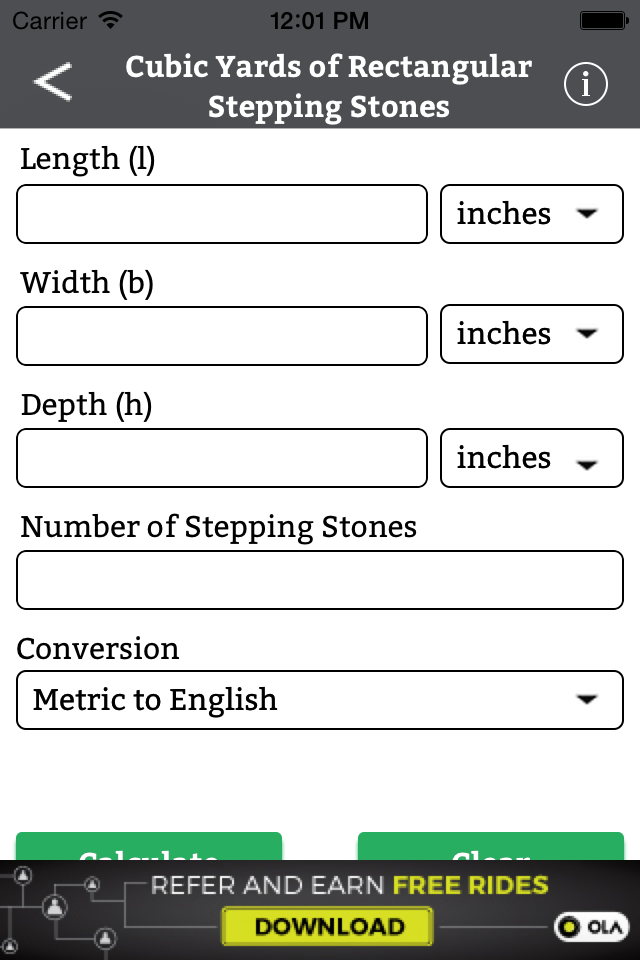Image resolution: width=640 pixels, height=960 pixels.
Task: Click into the Depth (h) input field
Action: (x=221, y=458)
